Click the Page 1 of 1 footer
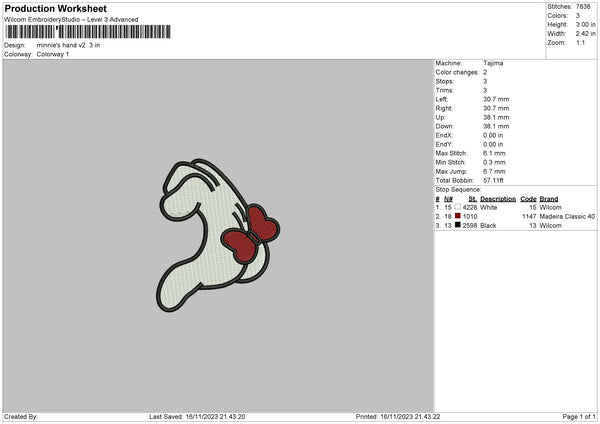The image size is (600, 424). click(x=579, y=417)
